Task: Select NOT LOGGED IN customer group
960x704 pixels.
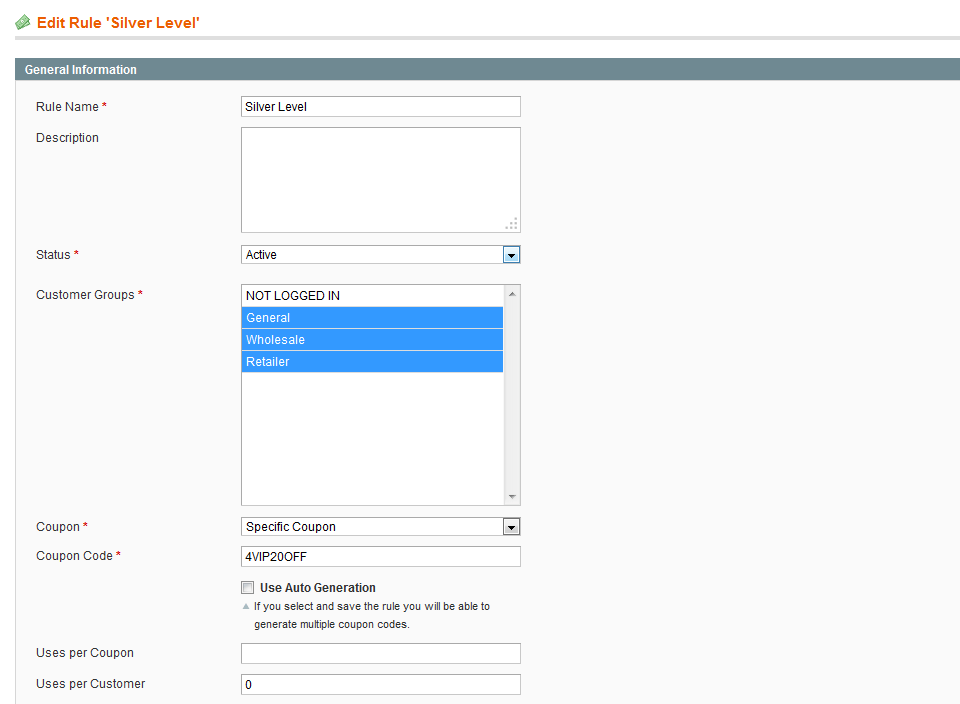Action: tap(372, 296)
